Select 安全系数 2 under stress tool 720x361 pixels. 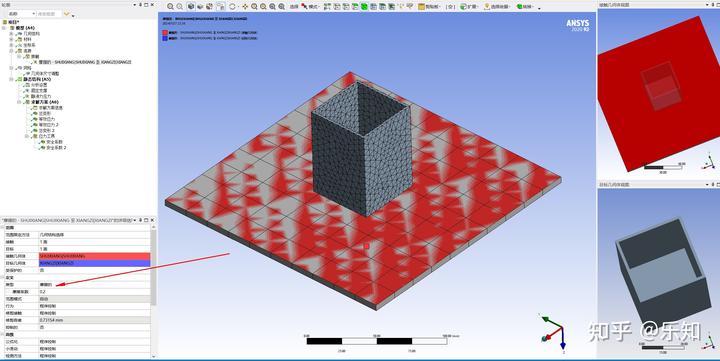56,147
